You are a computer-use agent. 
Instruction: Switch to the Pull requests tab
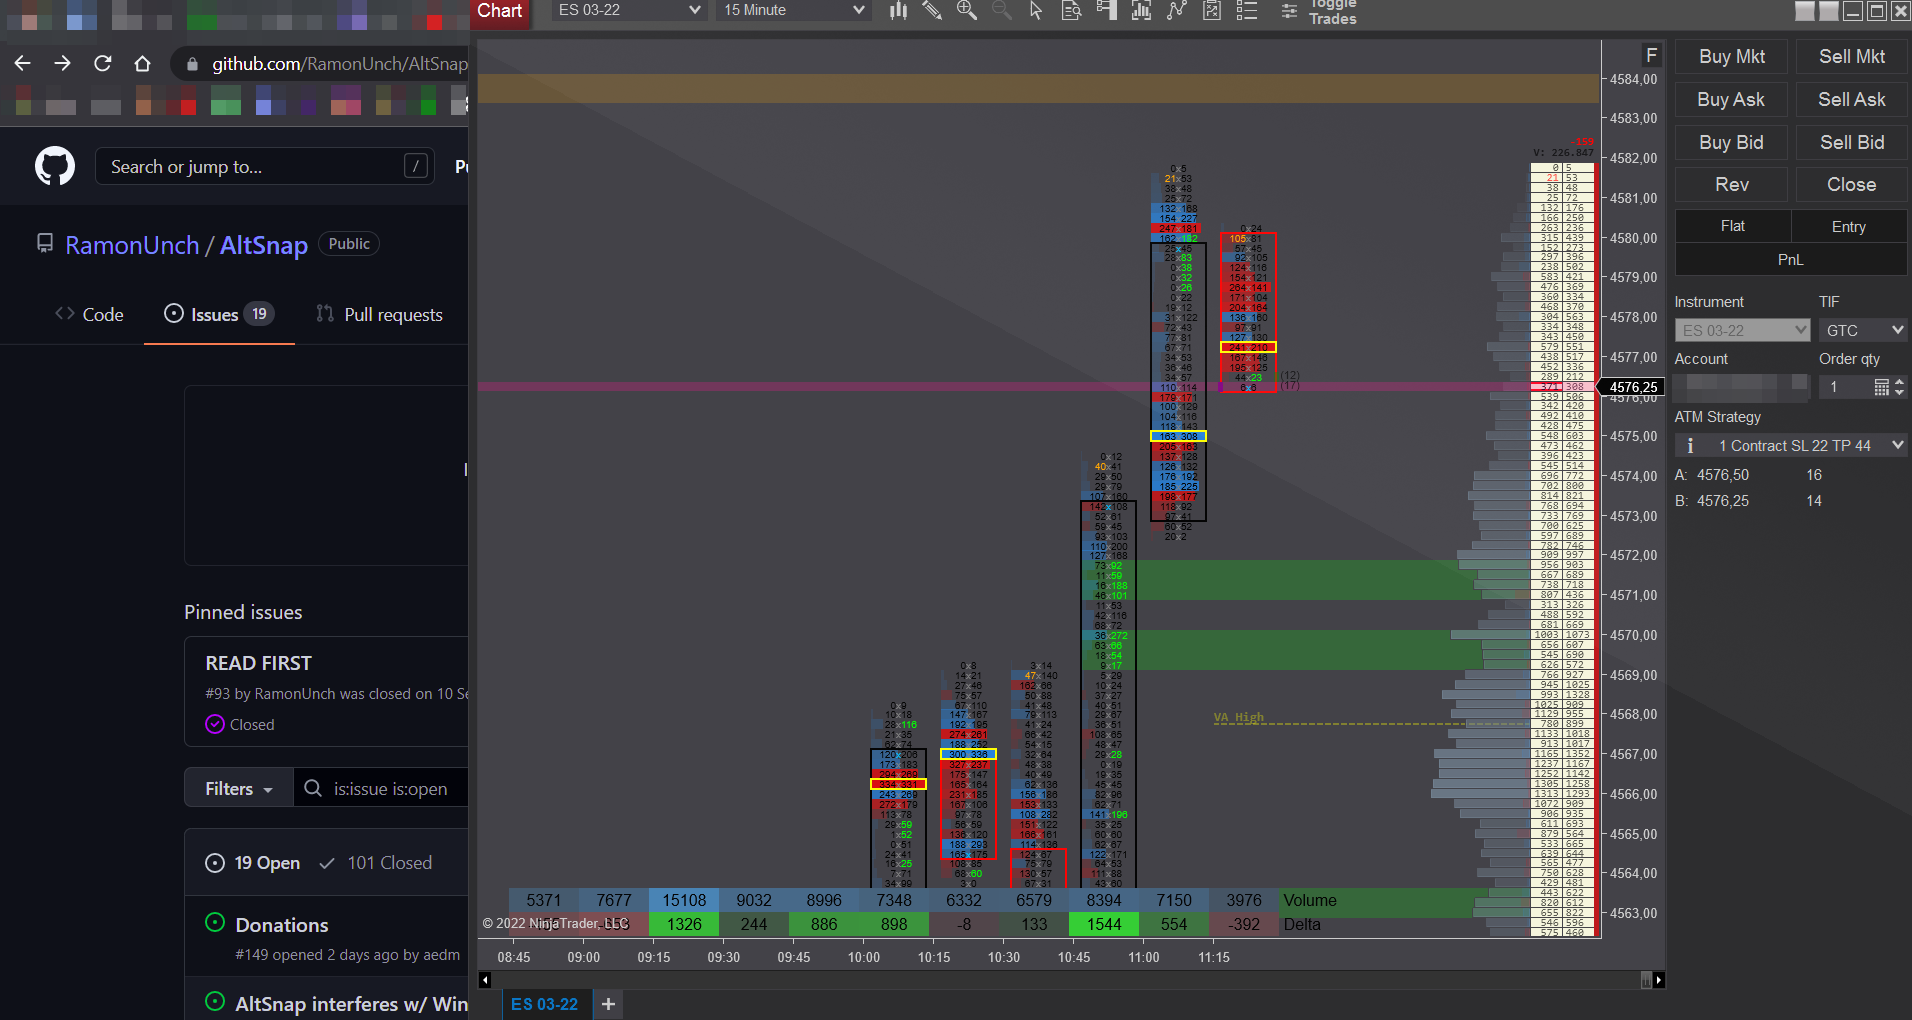point(379,314)
